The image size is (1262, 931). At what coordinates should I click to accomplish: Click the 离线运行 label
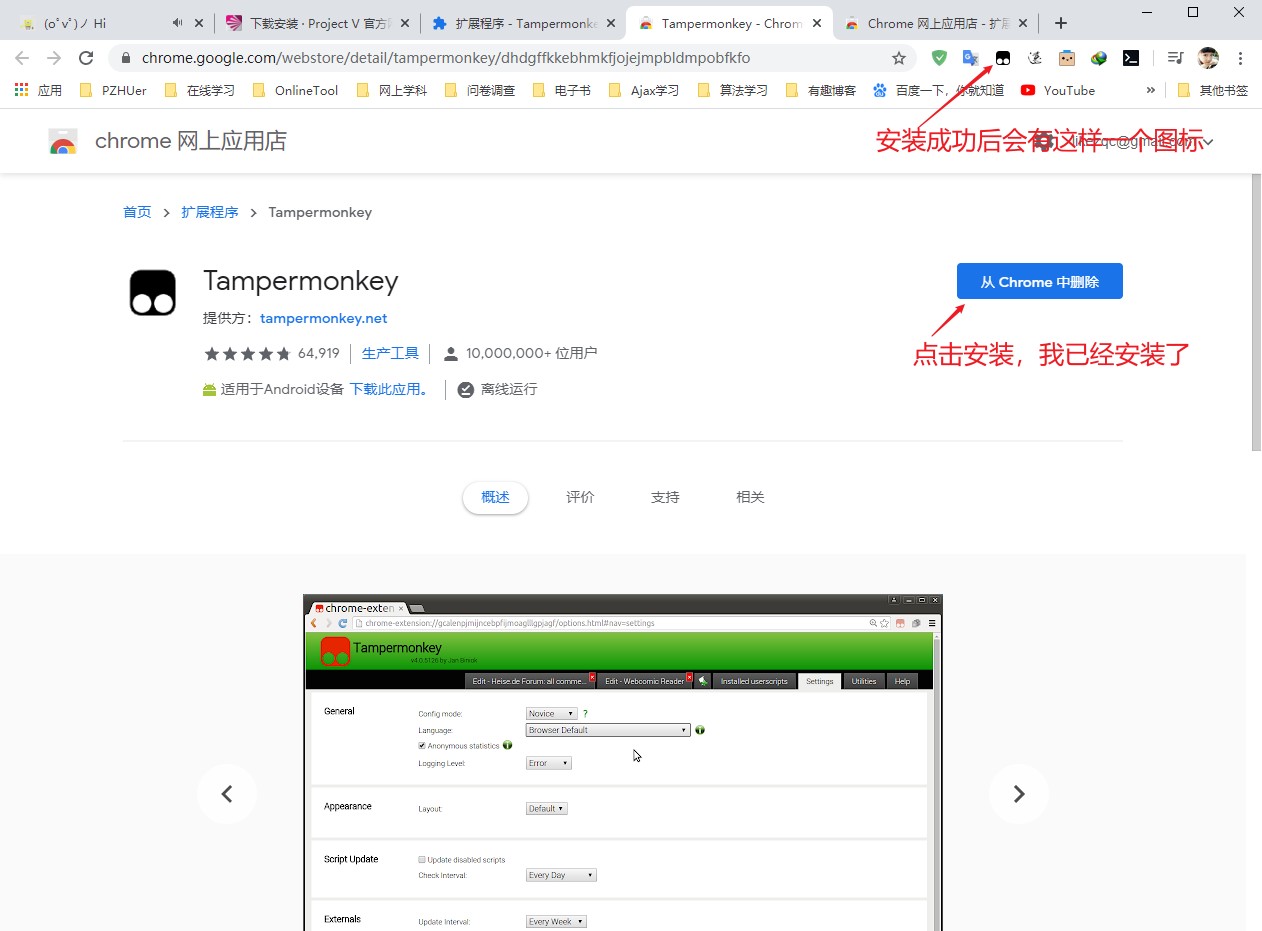click(509, 389)
